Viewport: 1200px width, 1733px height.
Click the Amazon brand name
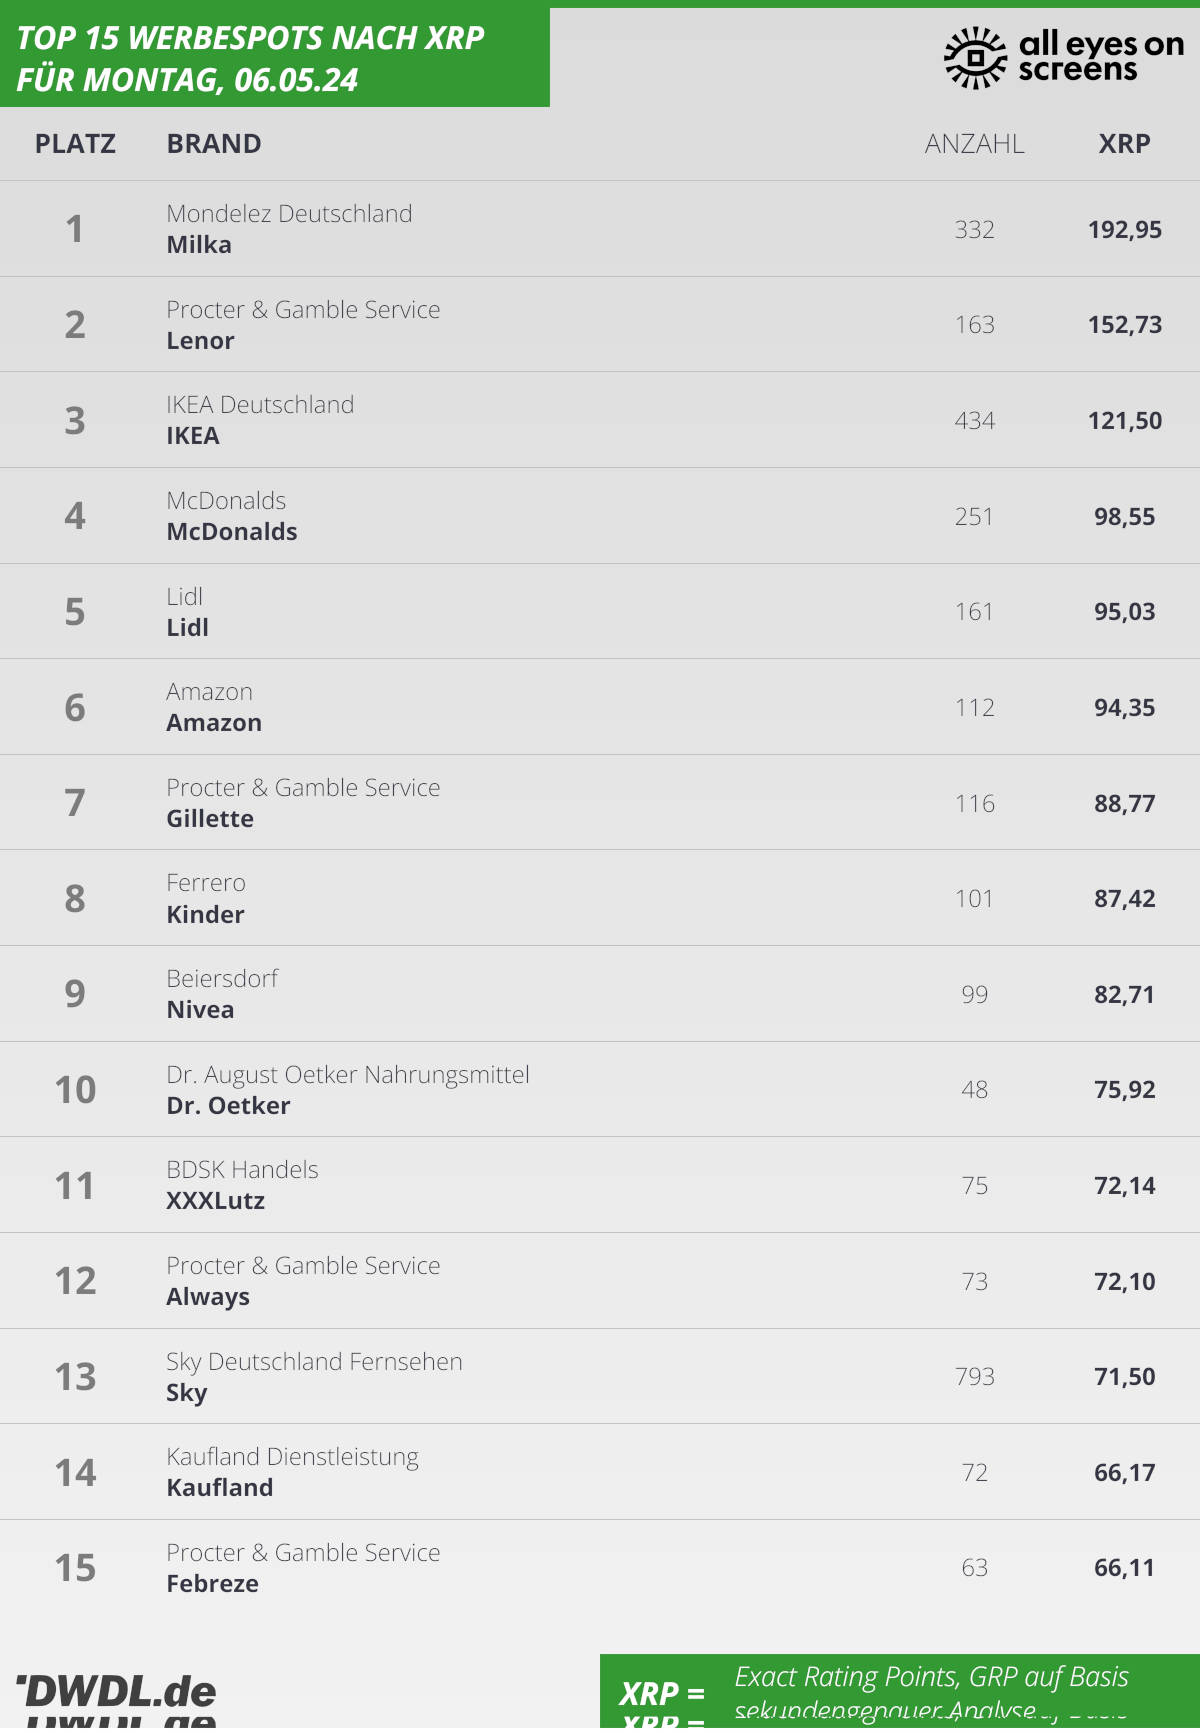pyautogui.click(x=214, y=723)
